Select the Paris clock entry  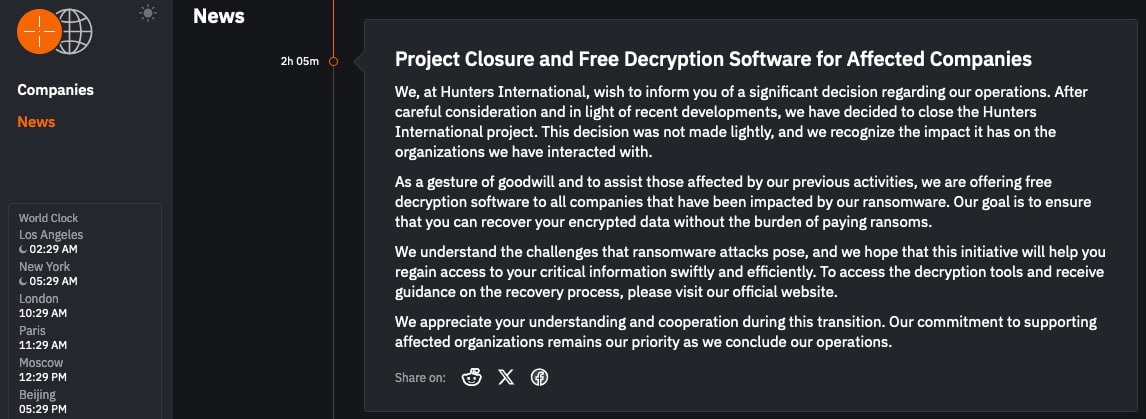(x=43, y=338)
